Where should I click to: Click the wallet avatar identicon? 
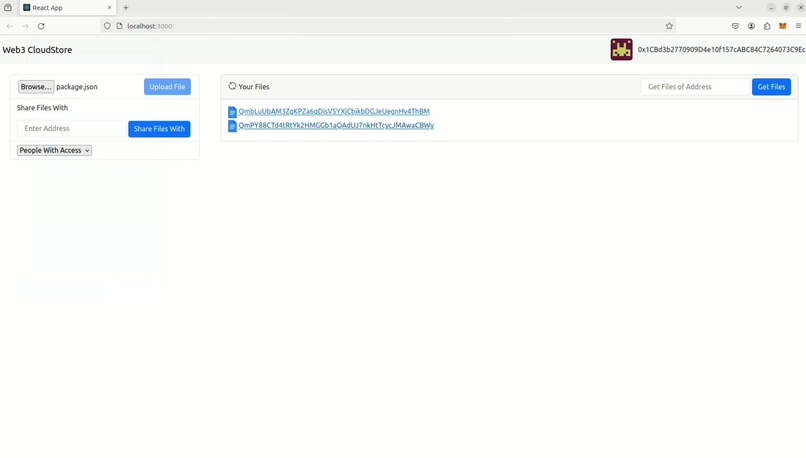621,50
